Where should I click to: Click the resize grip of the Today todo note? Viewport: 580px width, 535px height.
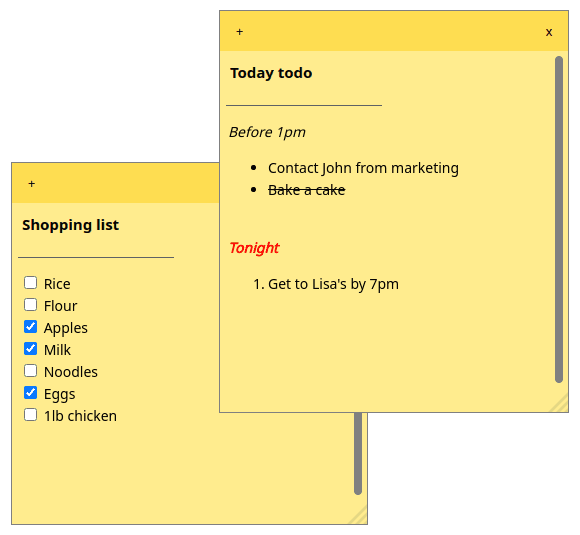tap(560, 404)
